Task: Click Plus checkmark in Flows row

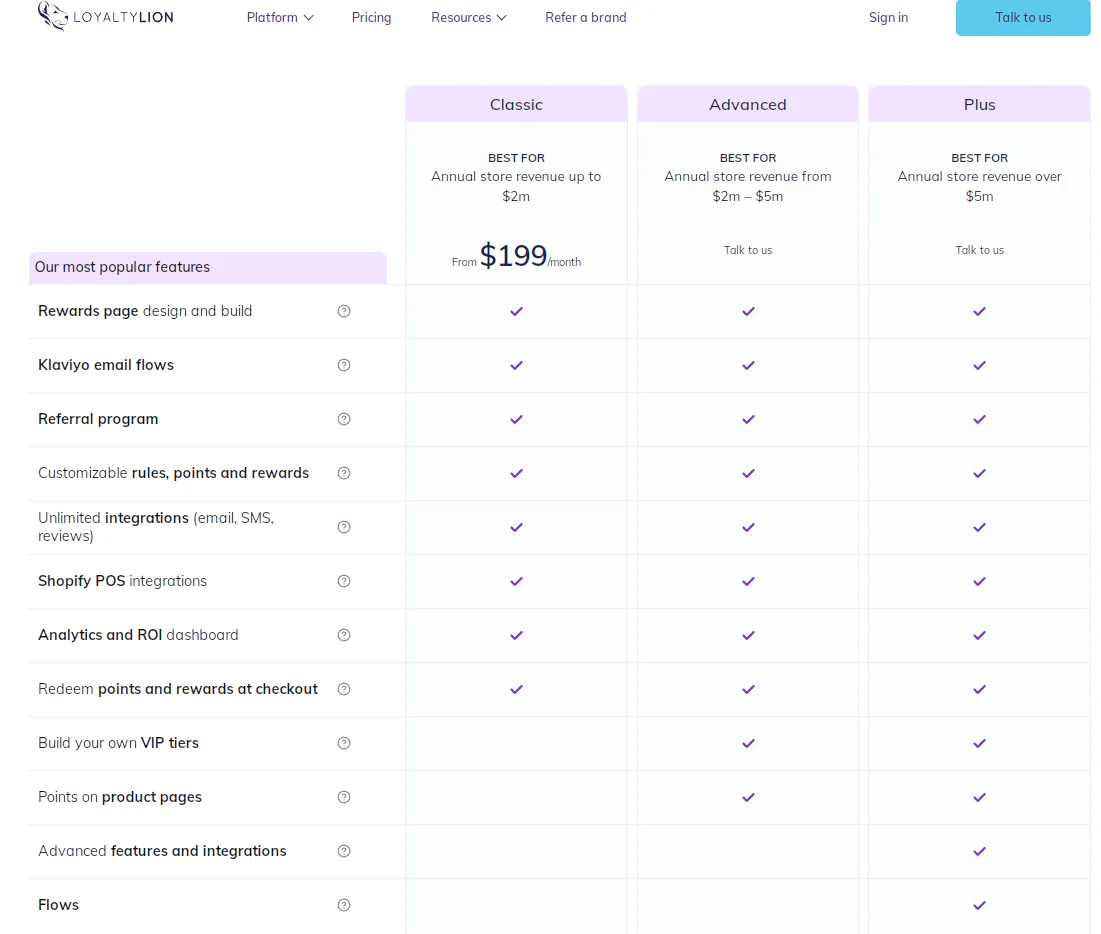Action: coord(980,906)
